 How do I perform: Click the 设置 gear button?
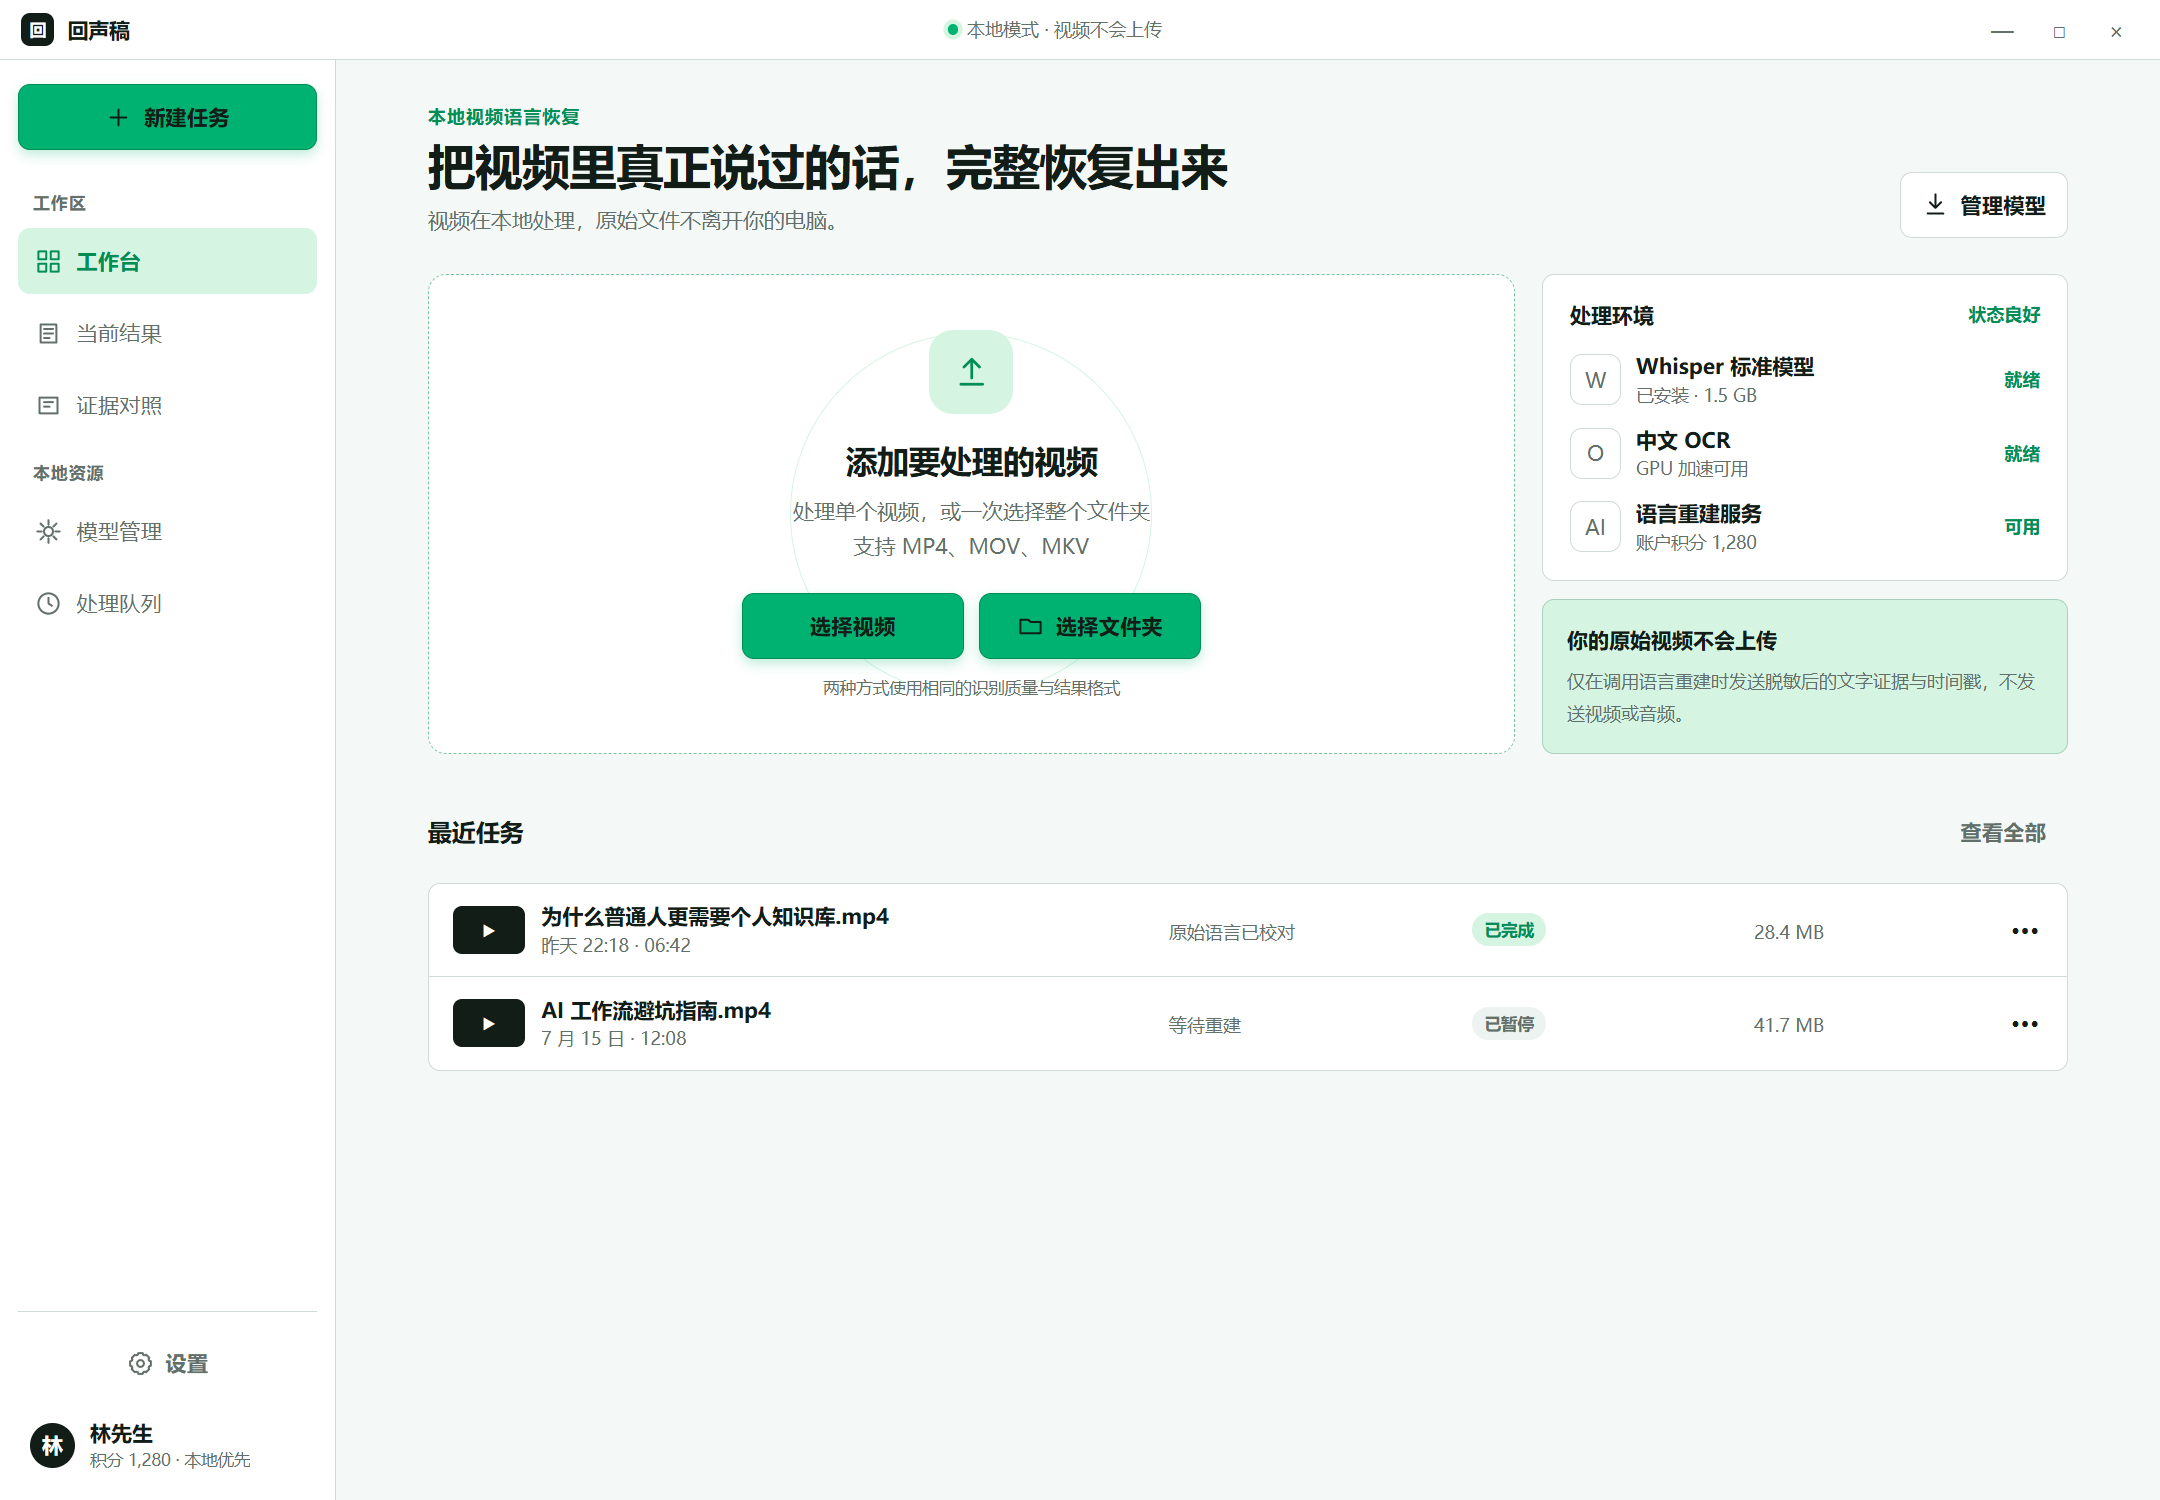click(x=167, y=1363)
